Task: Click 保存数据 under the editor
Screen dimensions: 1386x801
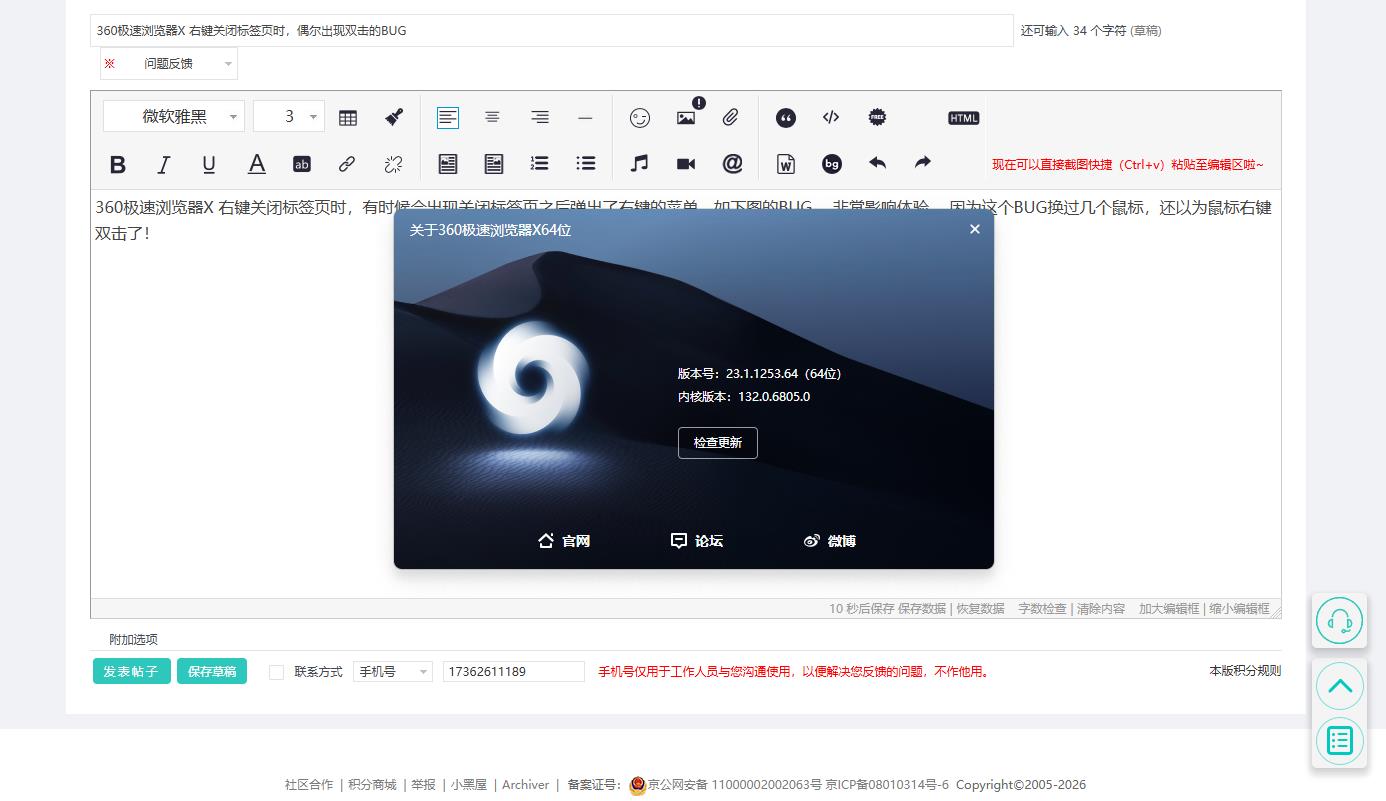Action: [922, 609]
